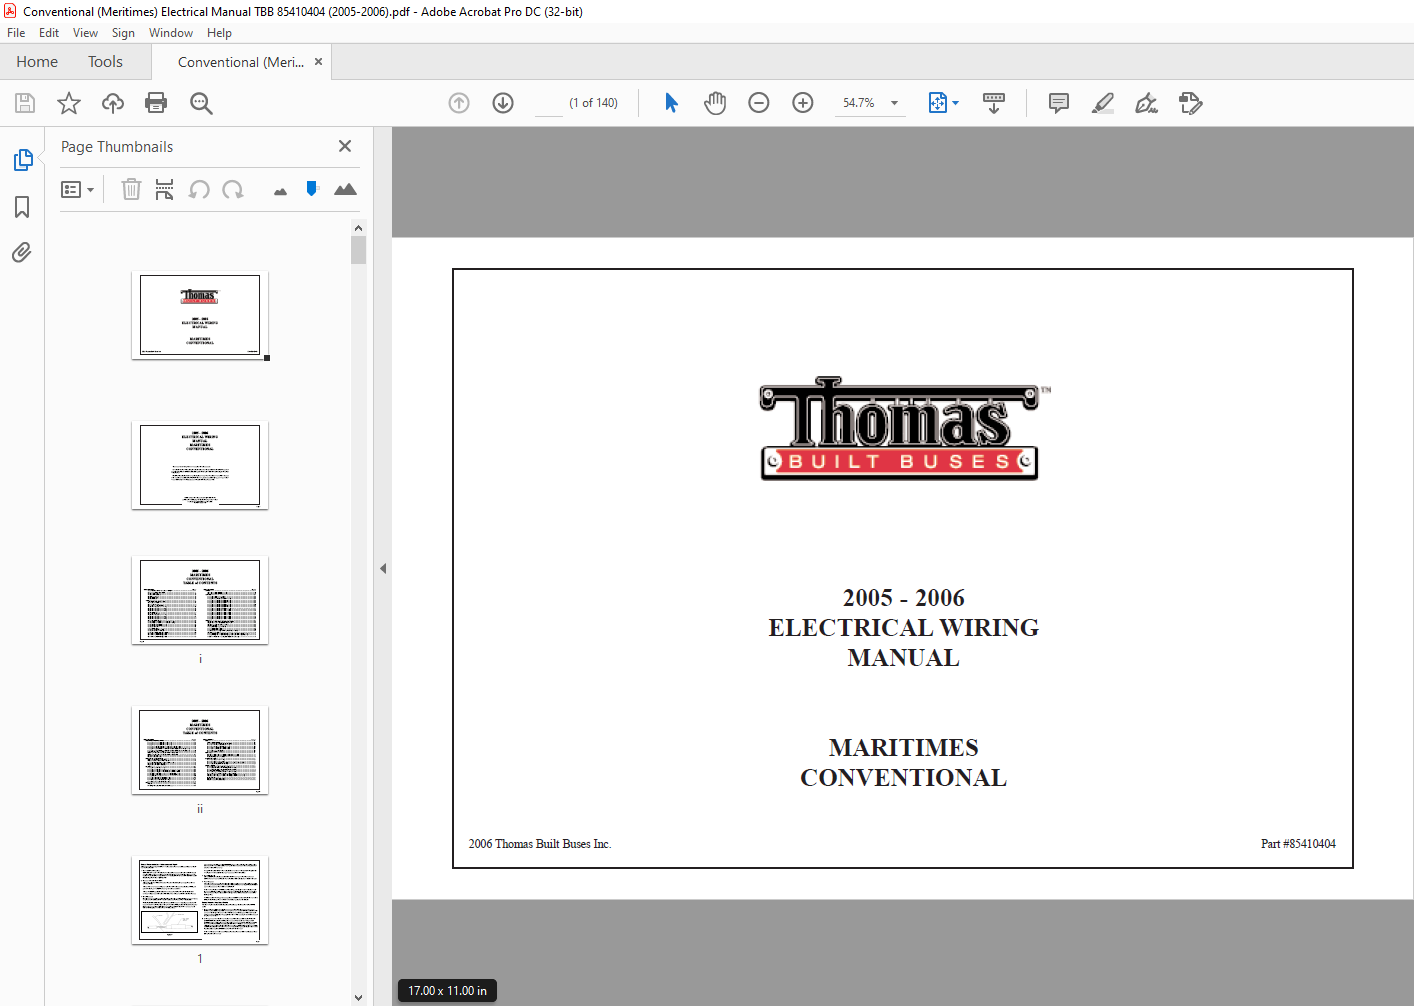
Task: Go to previous page arrow
Action: point(459,103)
